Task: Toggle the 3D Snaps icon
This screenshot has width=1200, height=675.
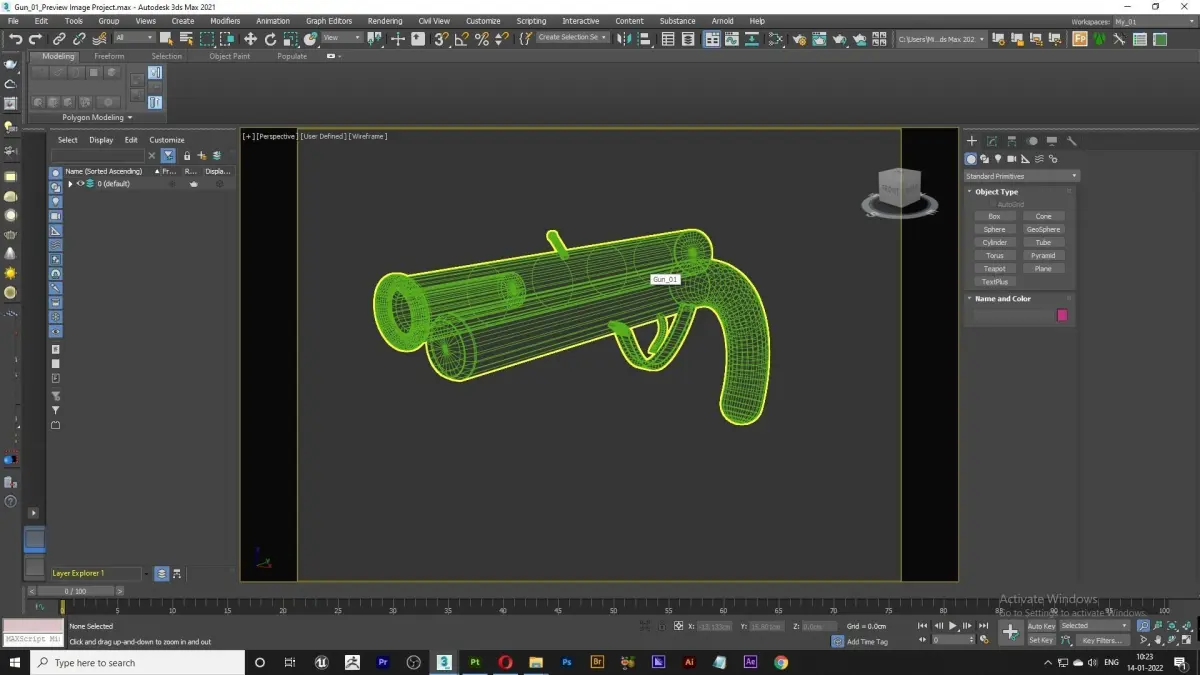Action: (x=441, y=39)
